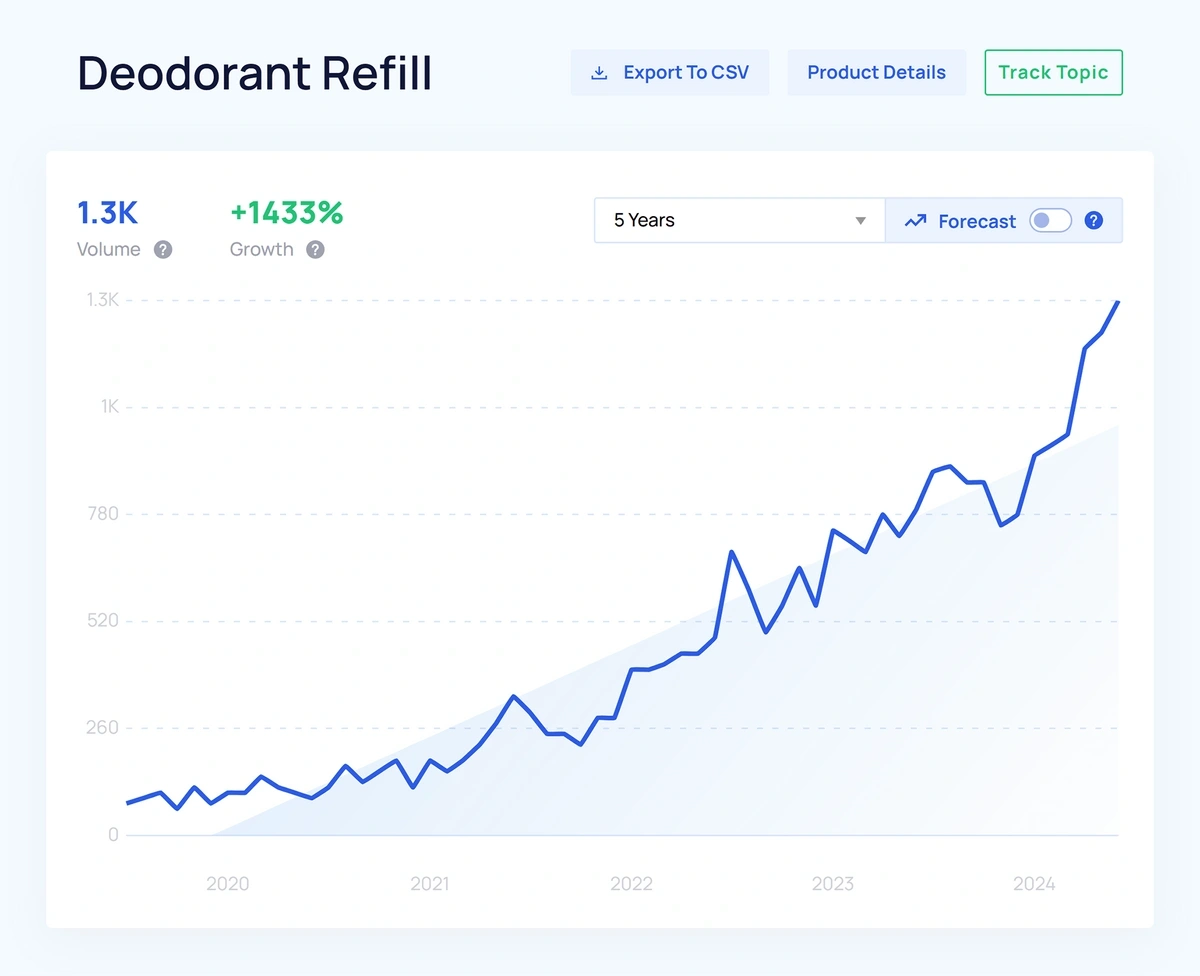Click the Track Topic button

(1053, 73)
